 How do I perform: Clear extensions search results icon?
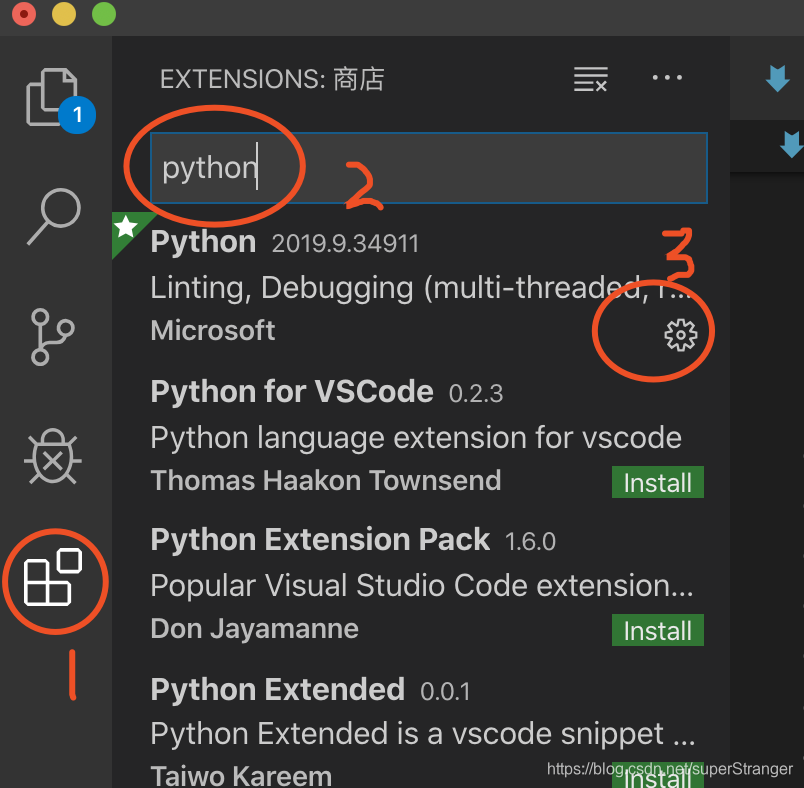pyautogui.click(x=591, y=79)
